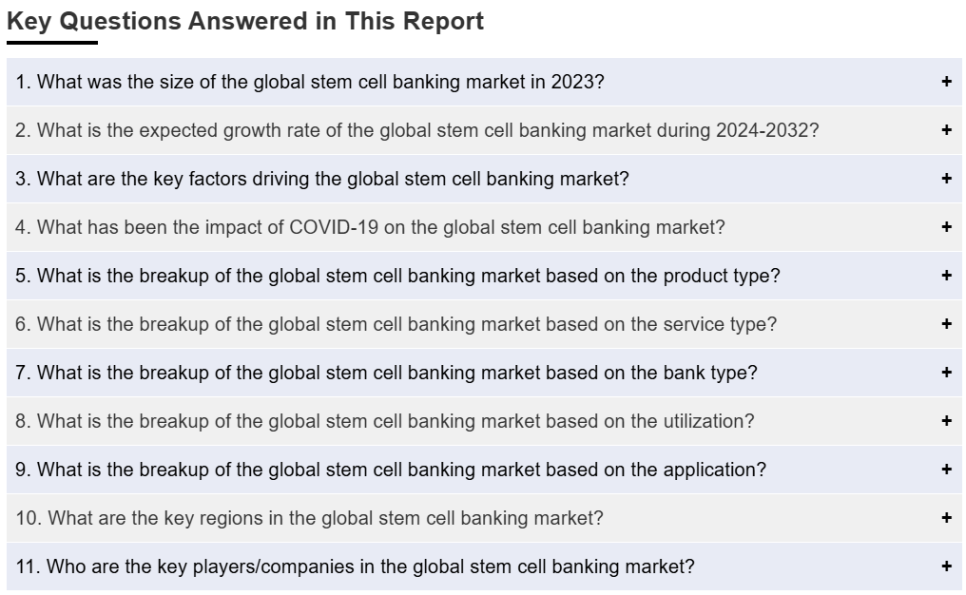Click plus icon for key factors question
Viewport: 966px width, 595px height.
946,179
